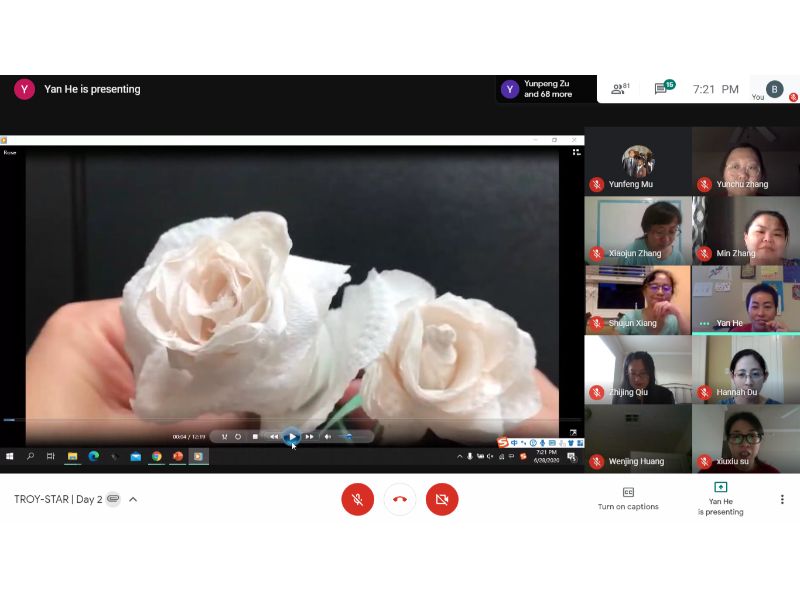
Task: Click the media player taskbar icon
Action: tap(198, 456)
